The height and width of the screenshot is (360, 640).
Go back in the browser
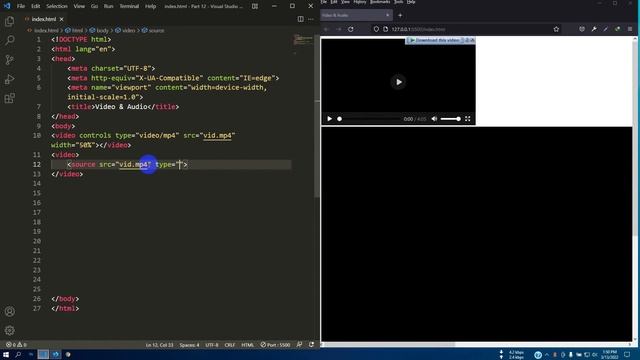[326, 29]
